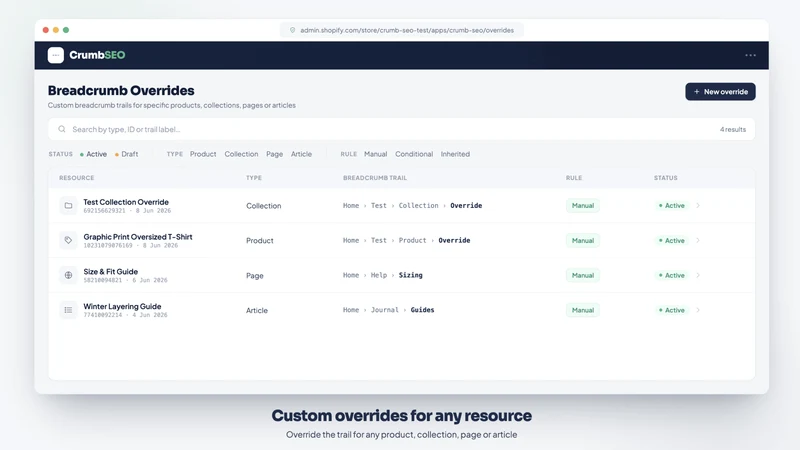Click 'Home › Test › Product › Override' trail

click(x=407, y=240)
